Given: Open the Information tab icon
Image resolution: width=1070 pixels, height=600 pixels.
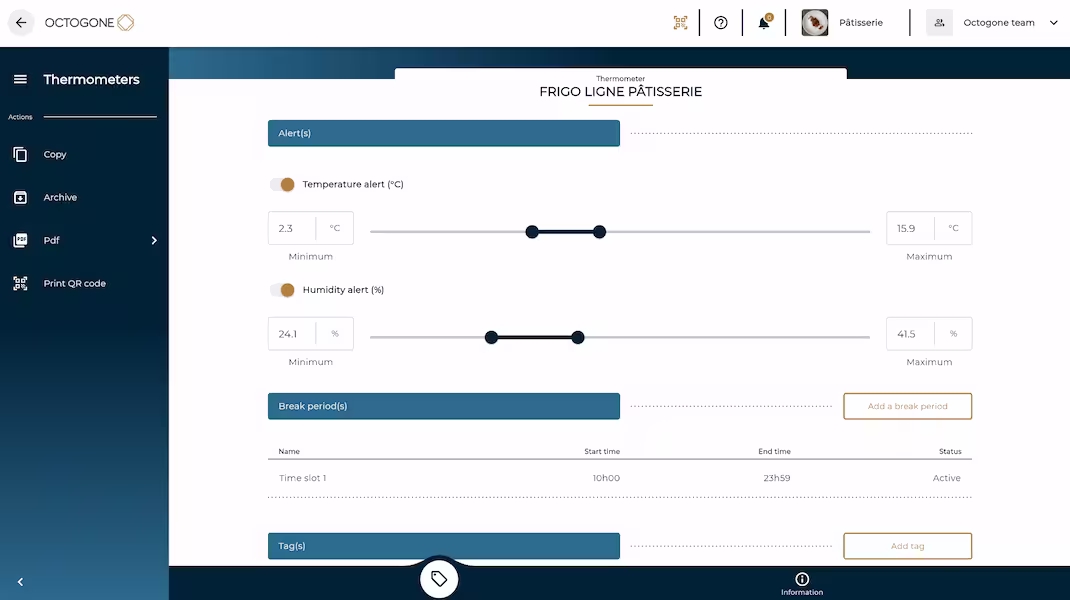Looking at the screenshot, I should tap(802, 579).
